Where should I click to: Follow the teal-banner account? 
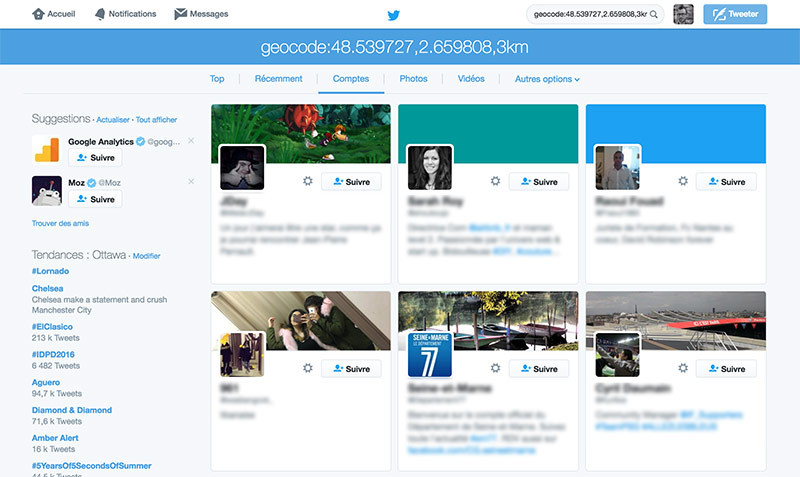point(539,182)
